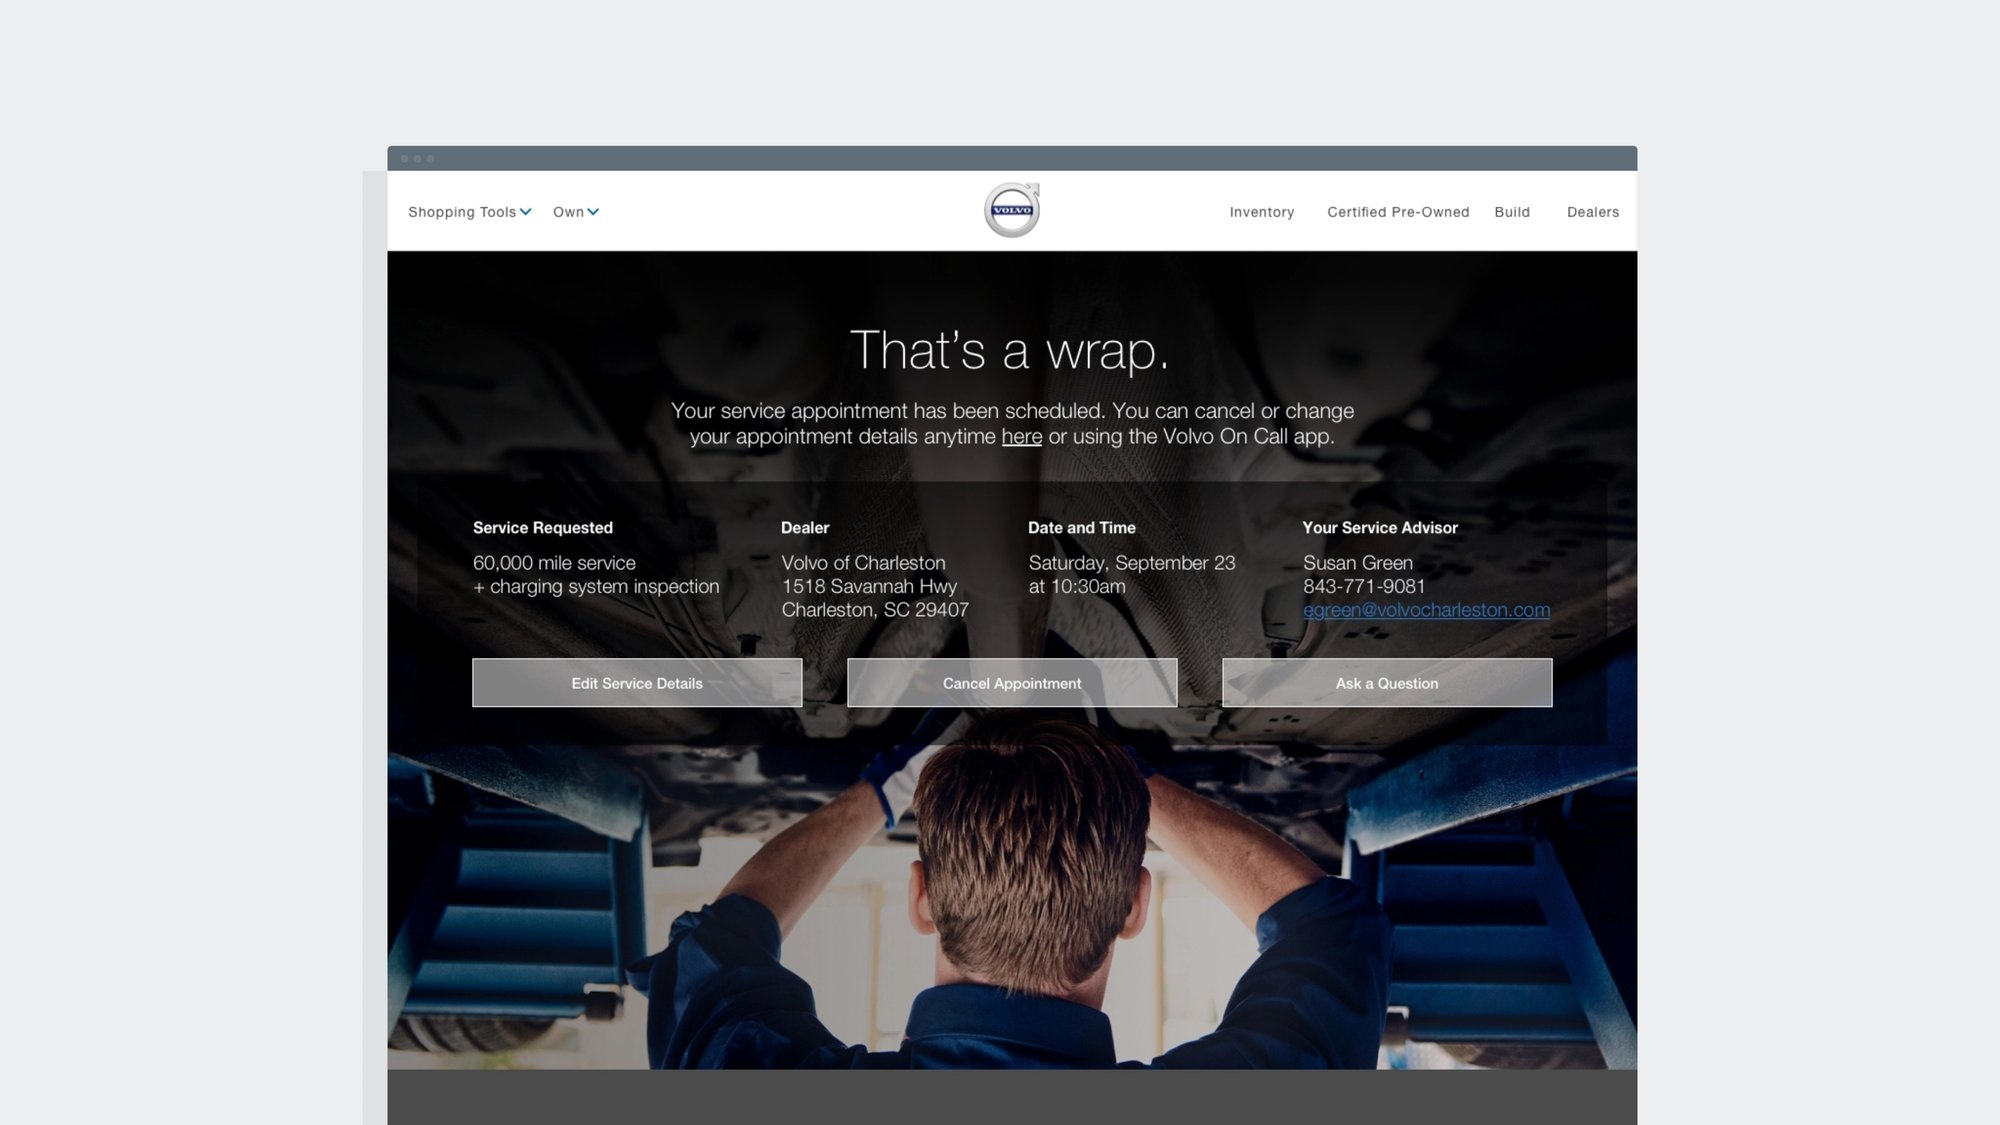2000x1125 pixels.
Task: Follow the 'here' appointment details link
Action: click(x=1021, y=437)
